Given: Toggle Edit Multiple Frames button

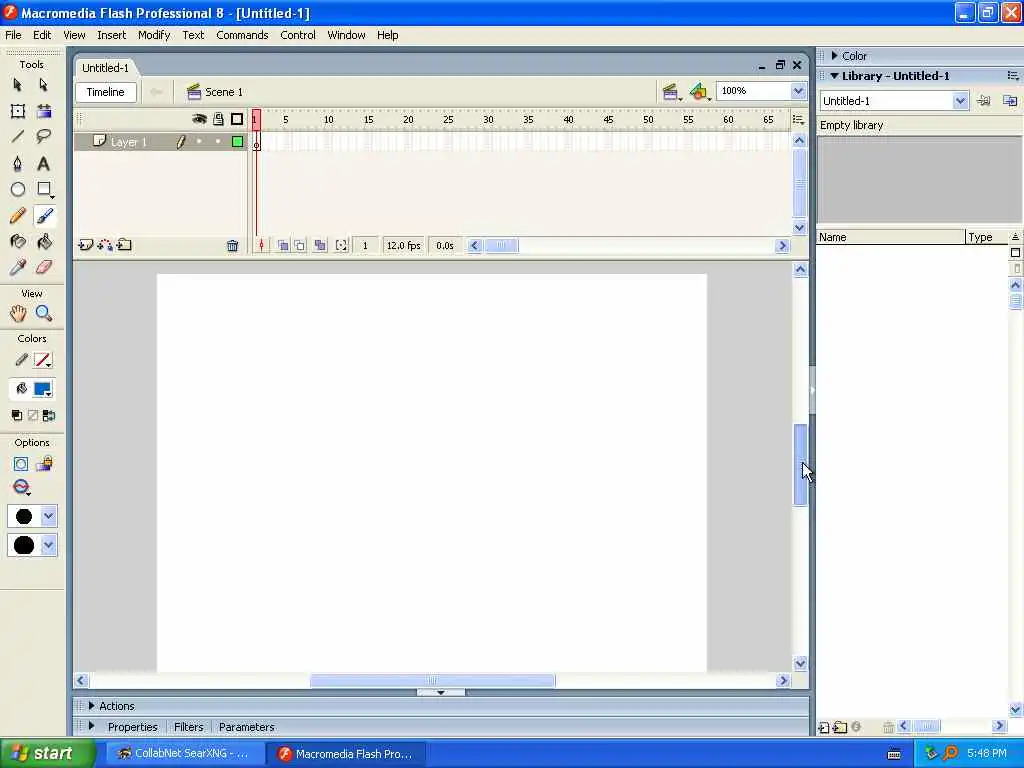Looking at the screenshot, I should (x=320, y=246).
